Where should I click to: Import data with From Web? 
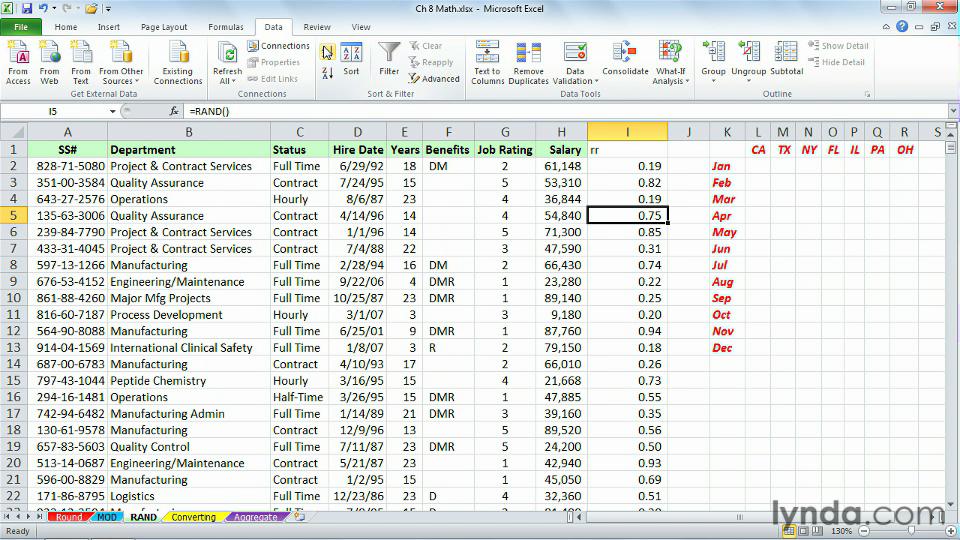49,62
